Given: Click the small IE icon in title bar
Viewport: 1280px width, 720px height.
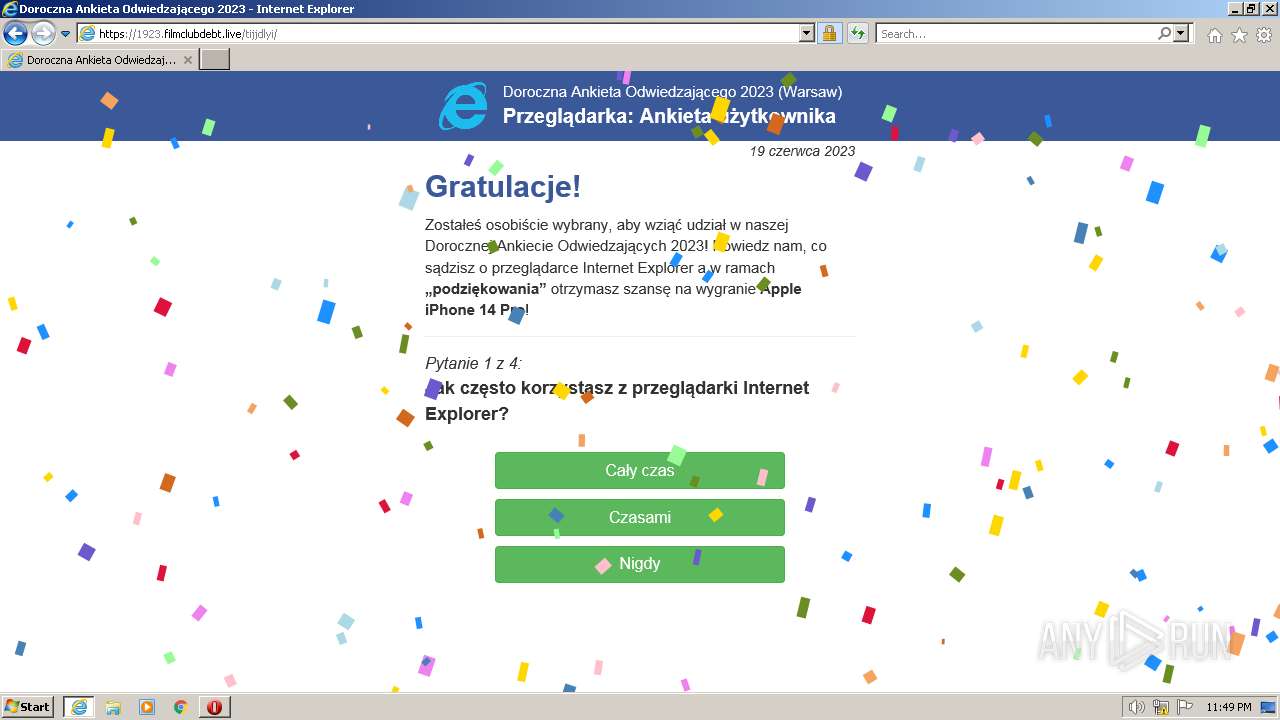Looking at the screenshot, I should [10, 9].
